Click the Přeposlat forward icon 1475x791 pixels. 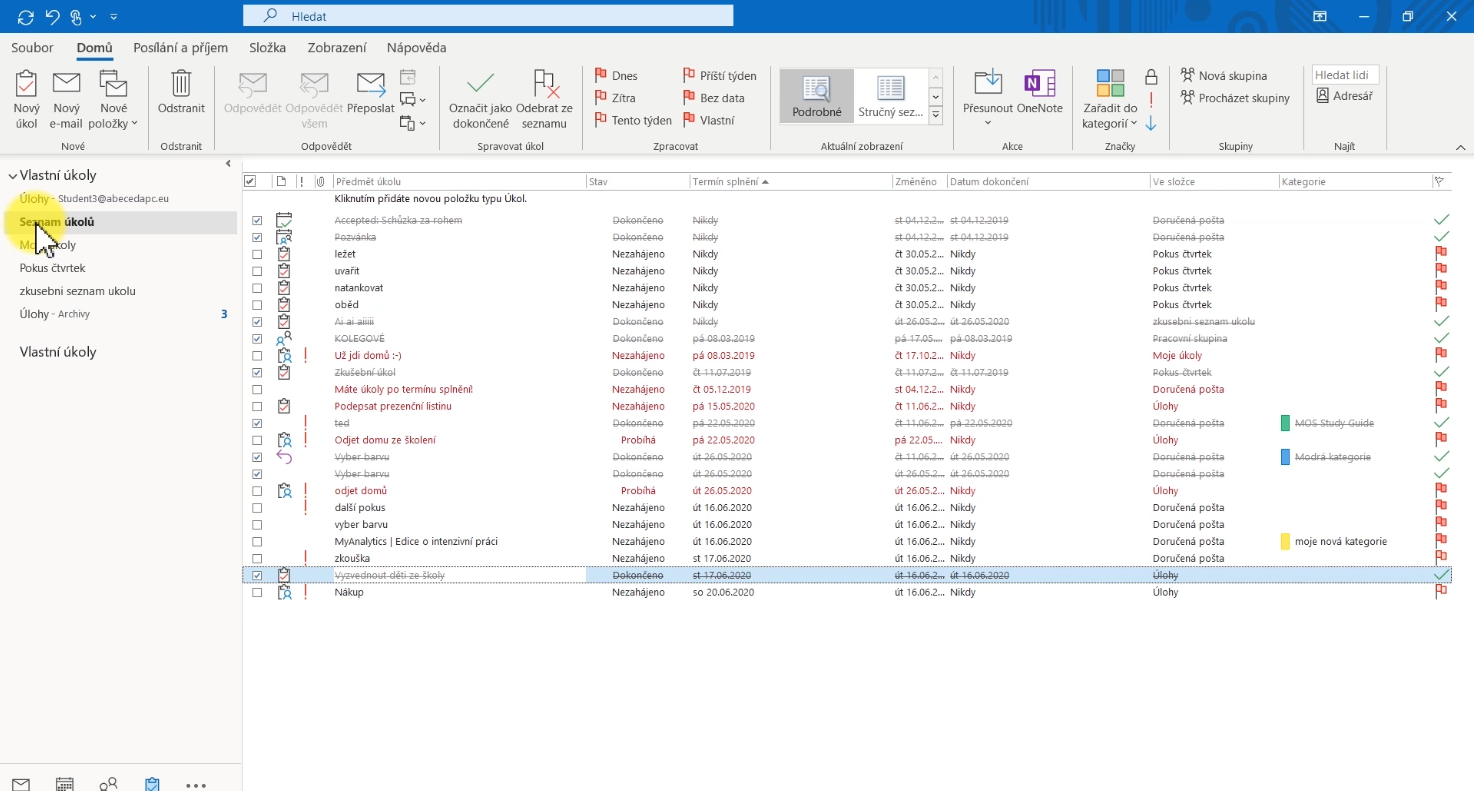pyautogui.click(x=370, y=86)
